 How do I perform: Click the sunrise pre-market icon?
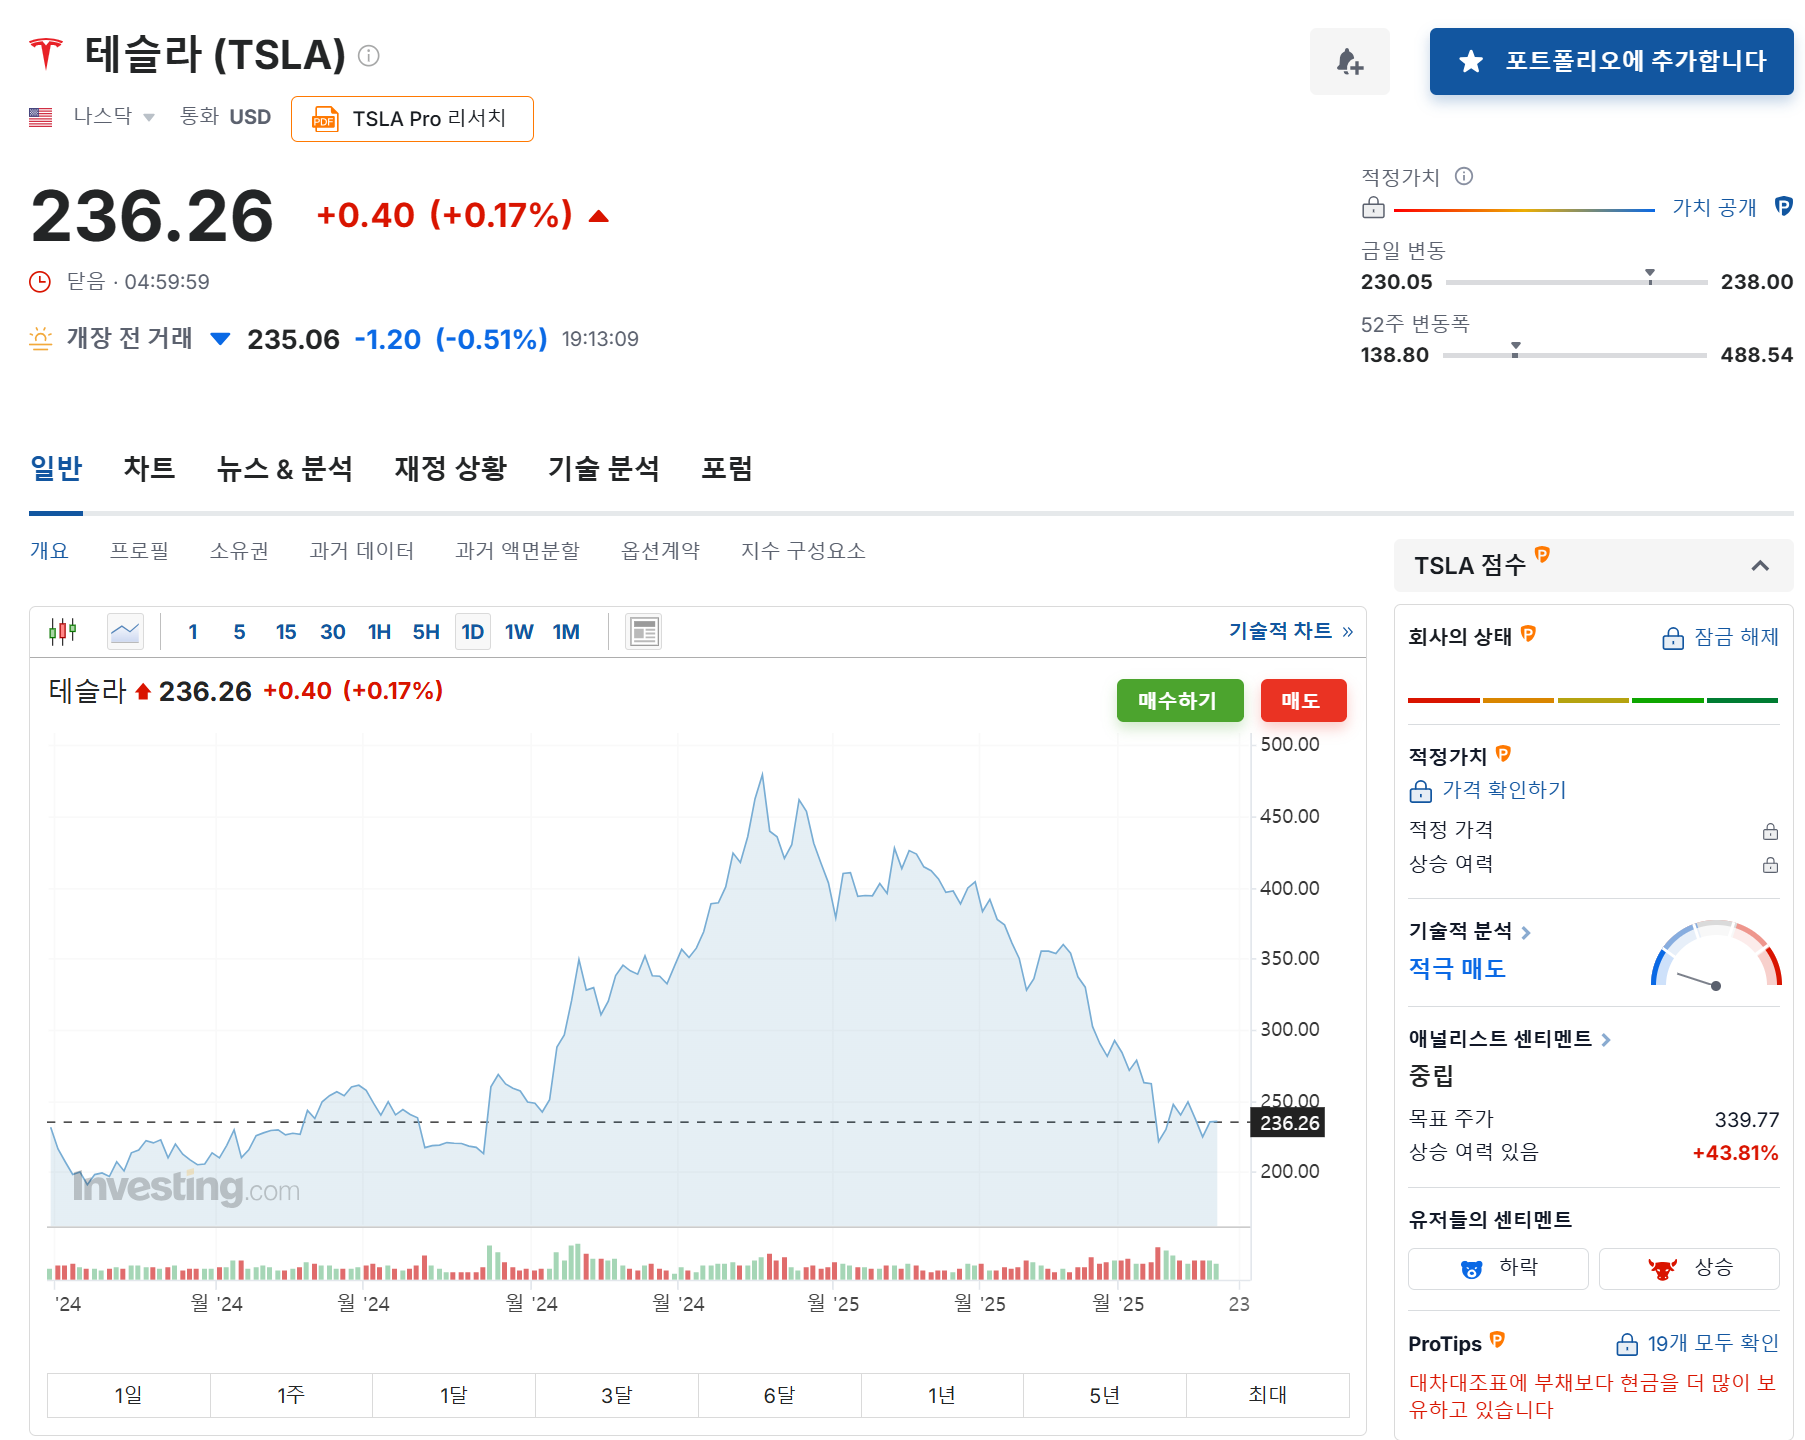click(x=40, y=339)
